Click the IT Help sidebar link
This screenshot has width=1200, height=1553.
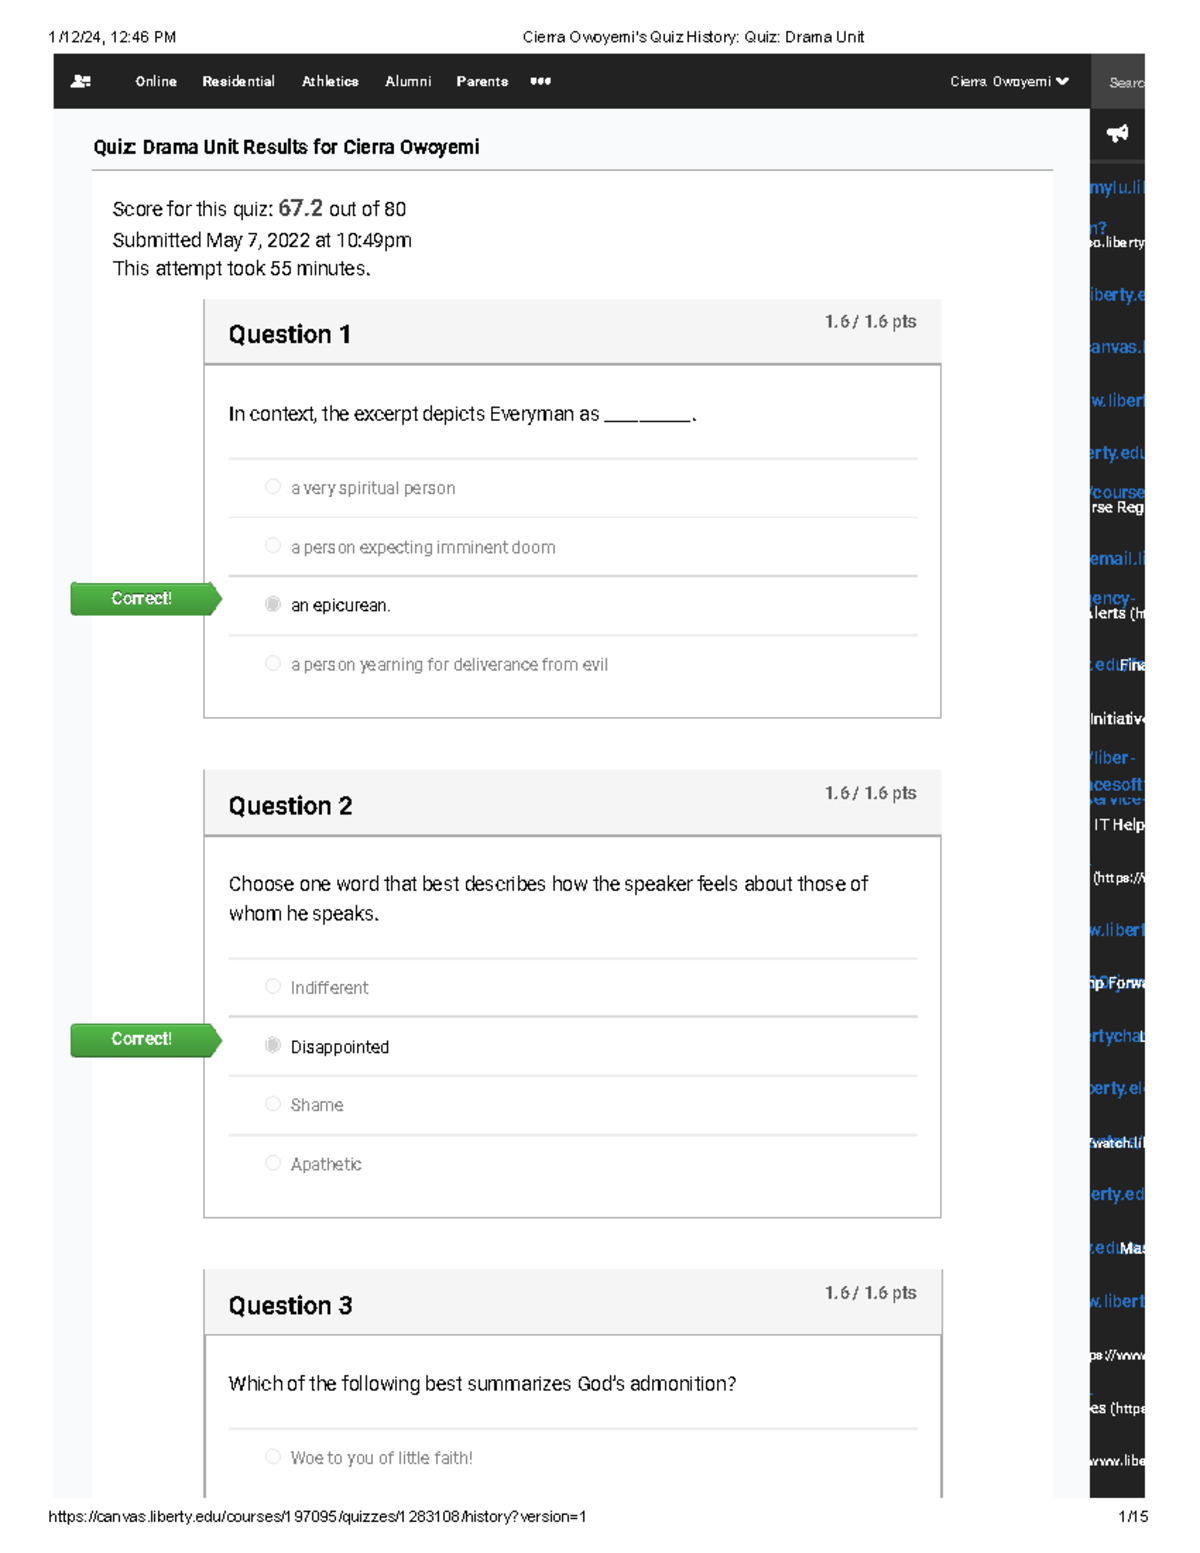click(1119, 825)
